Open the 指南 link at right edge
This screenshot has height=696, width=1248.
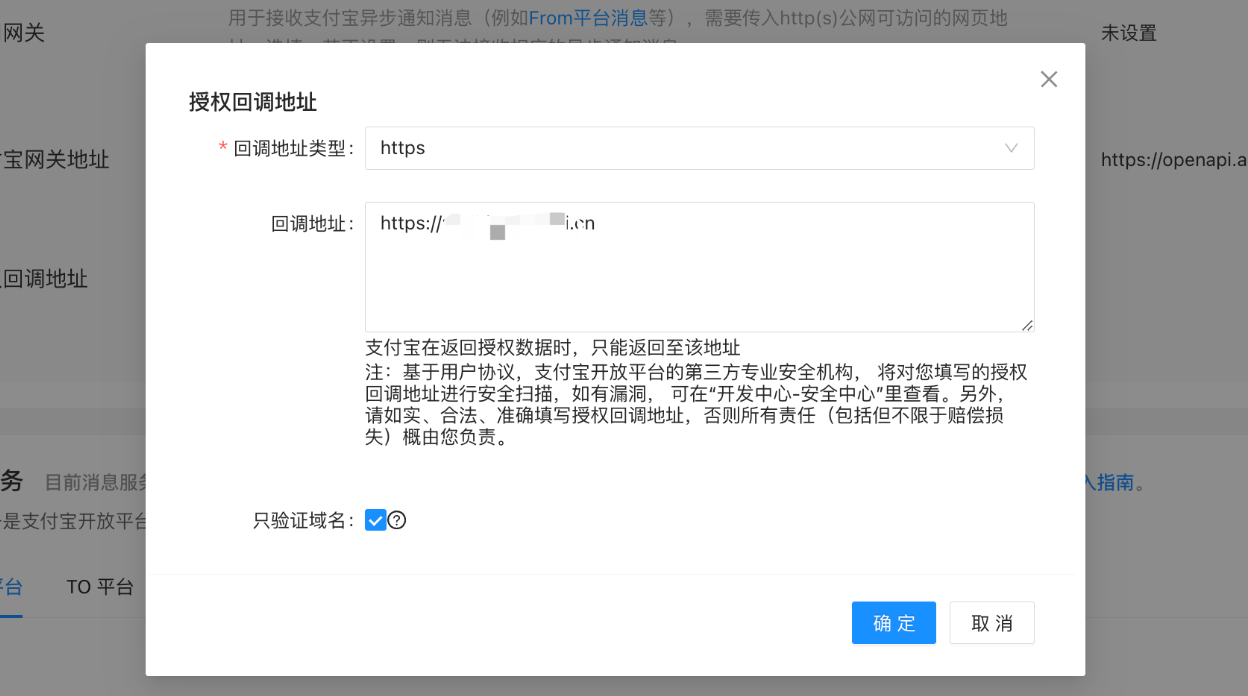(x=1114, y=483)
